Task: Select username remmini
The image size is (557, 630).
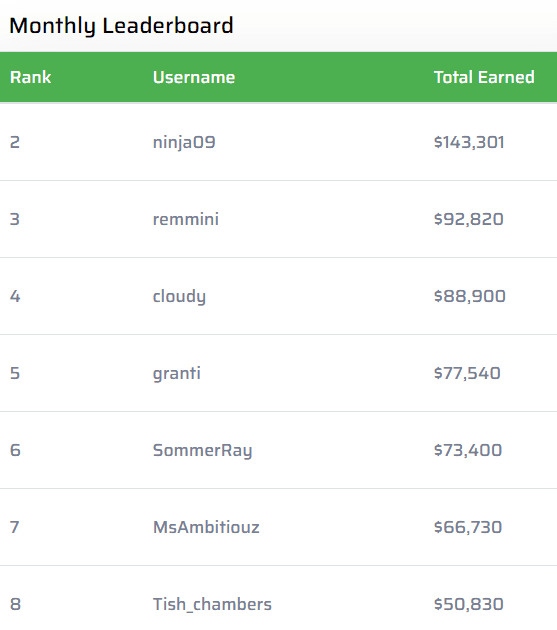Action: pos(186,219)
